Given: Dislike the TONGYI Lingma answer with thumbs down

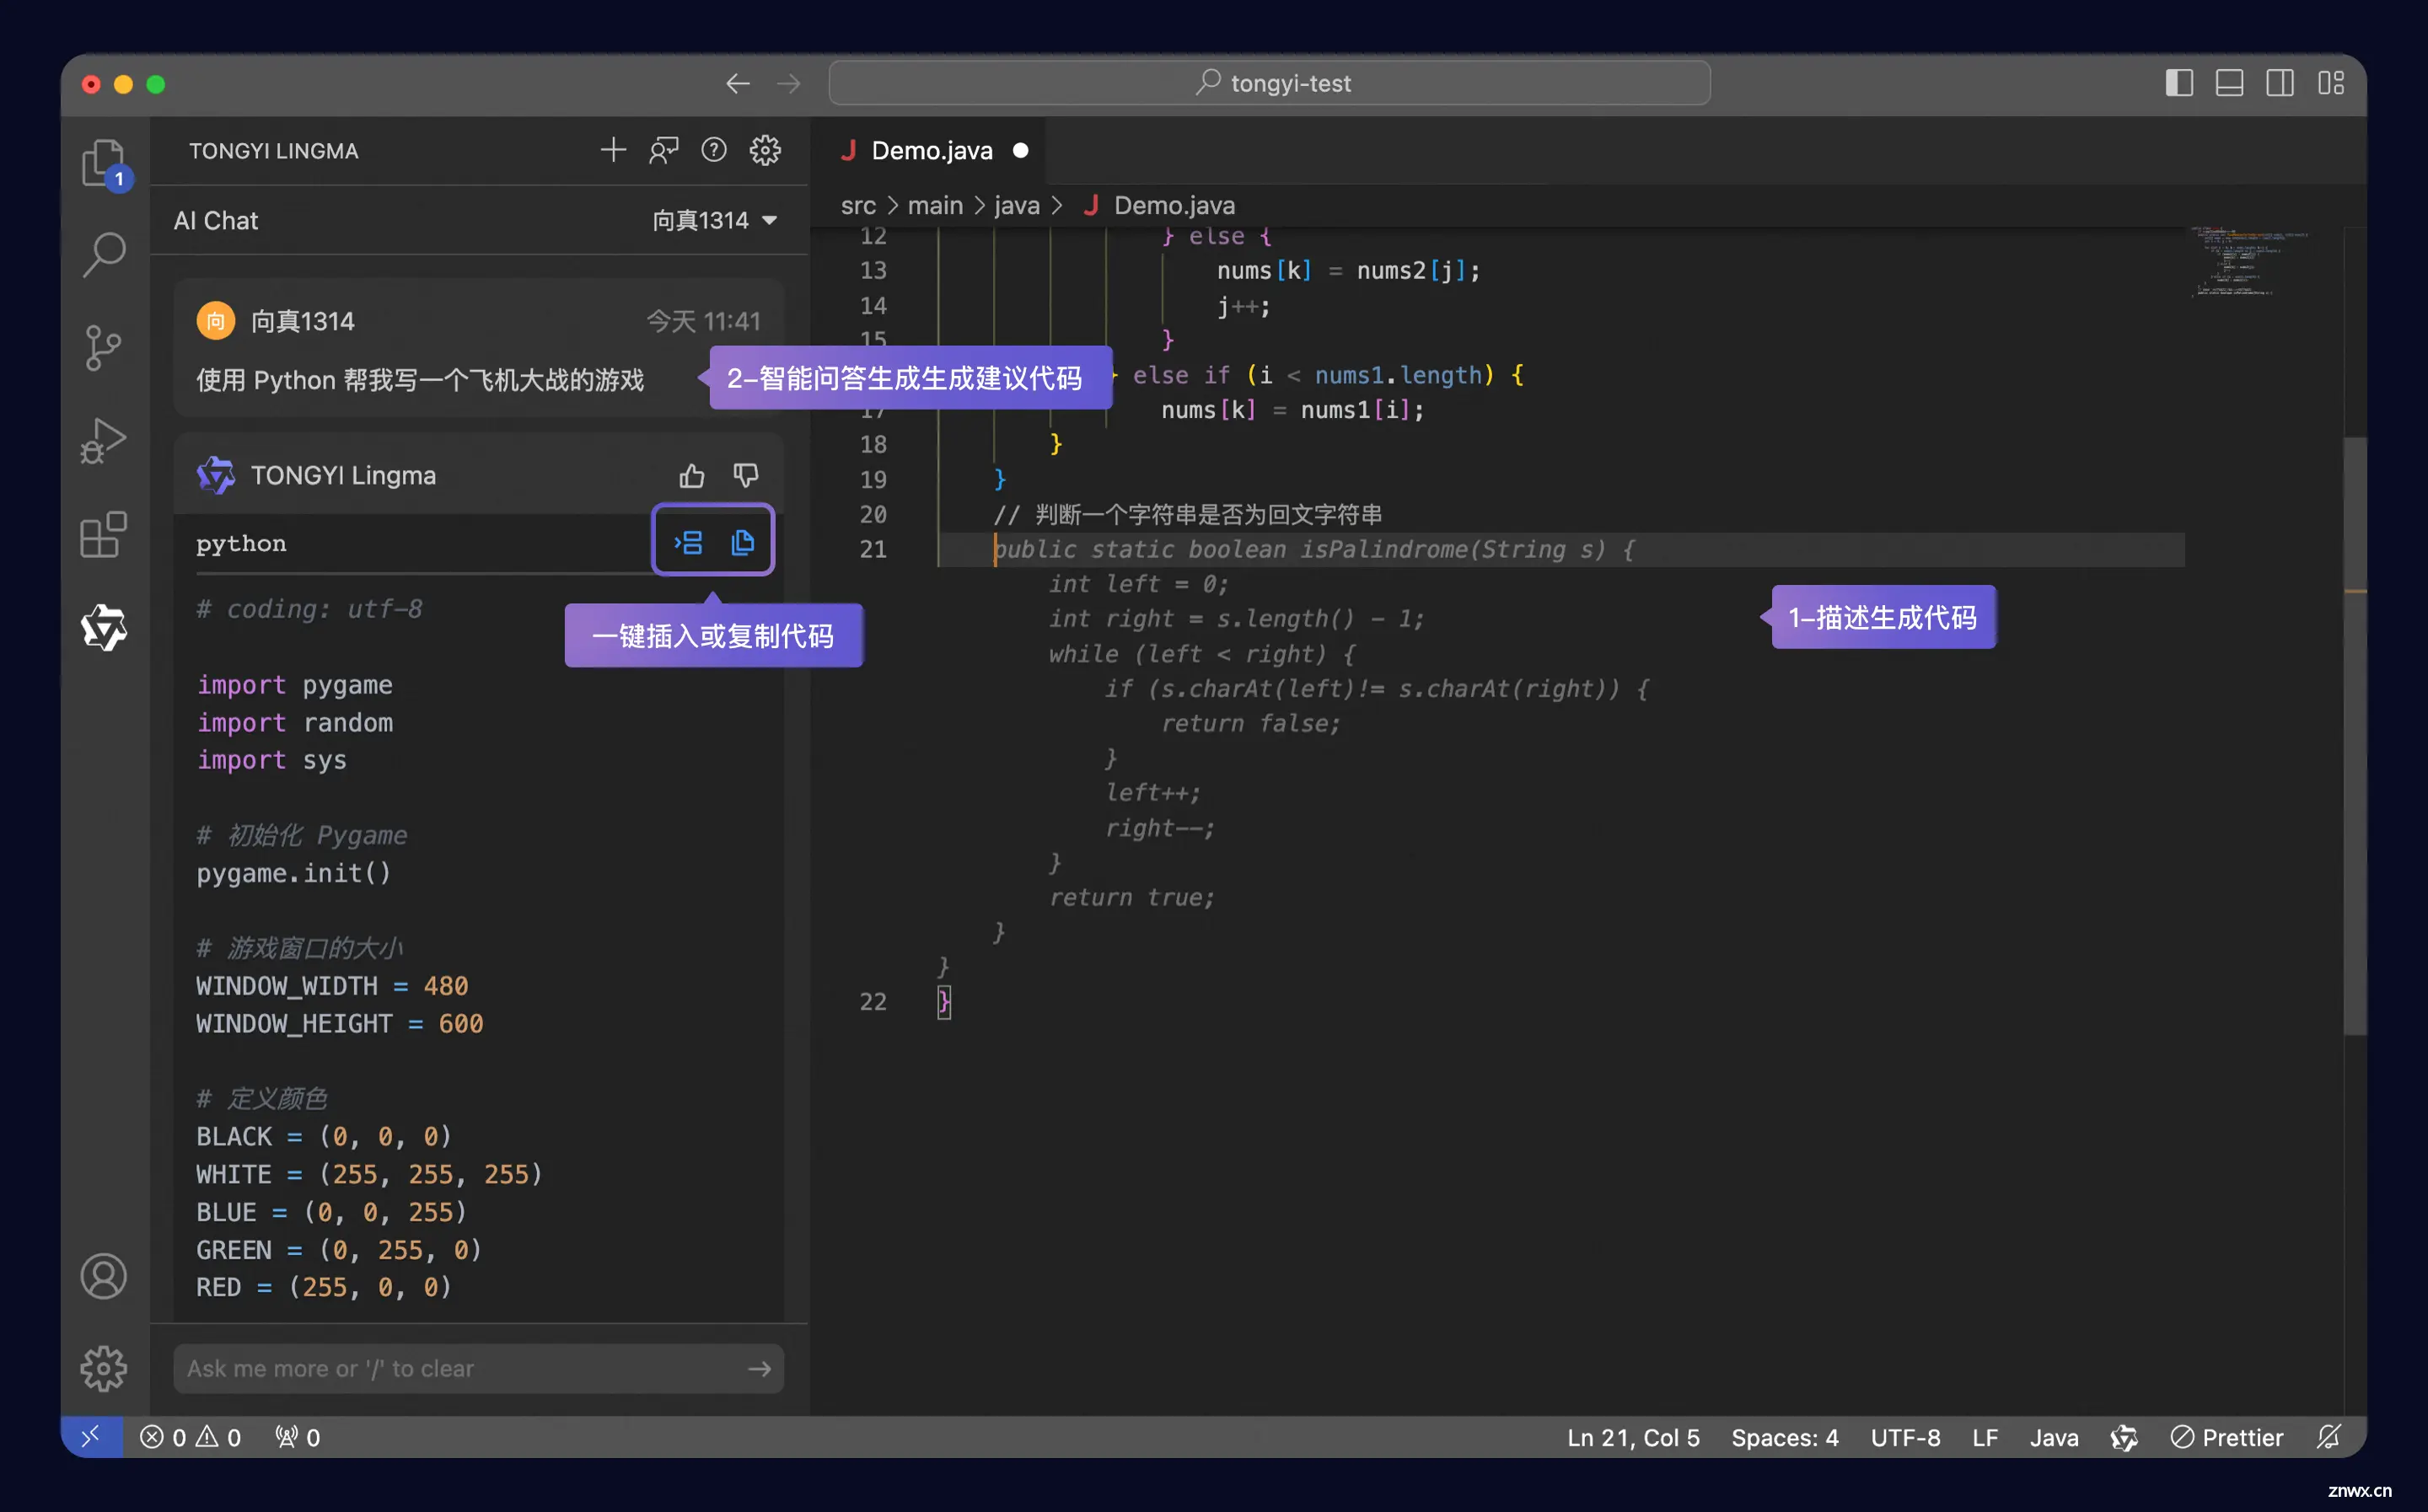Looking at the screenshot, I should pyautogui.click(x=745, y=476).
